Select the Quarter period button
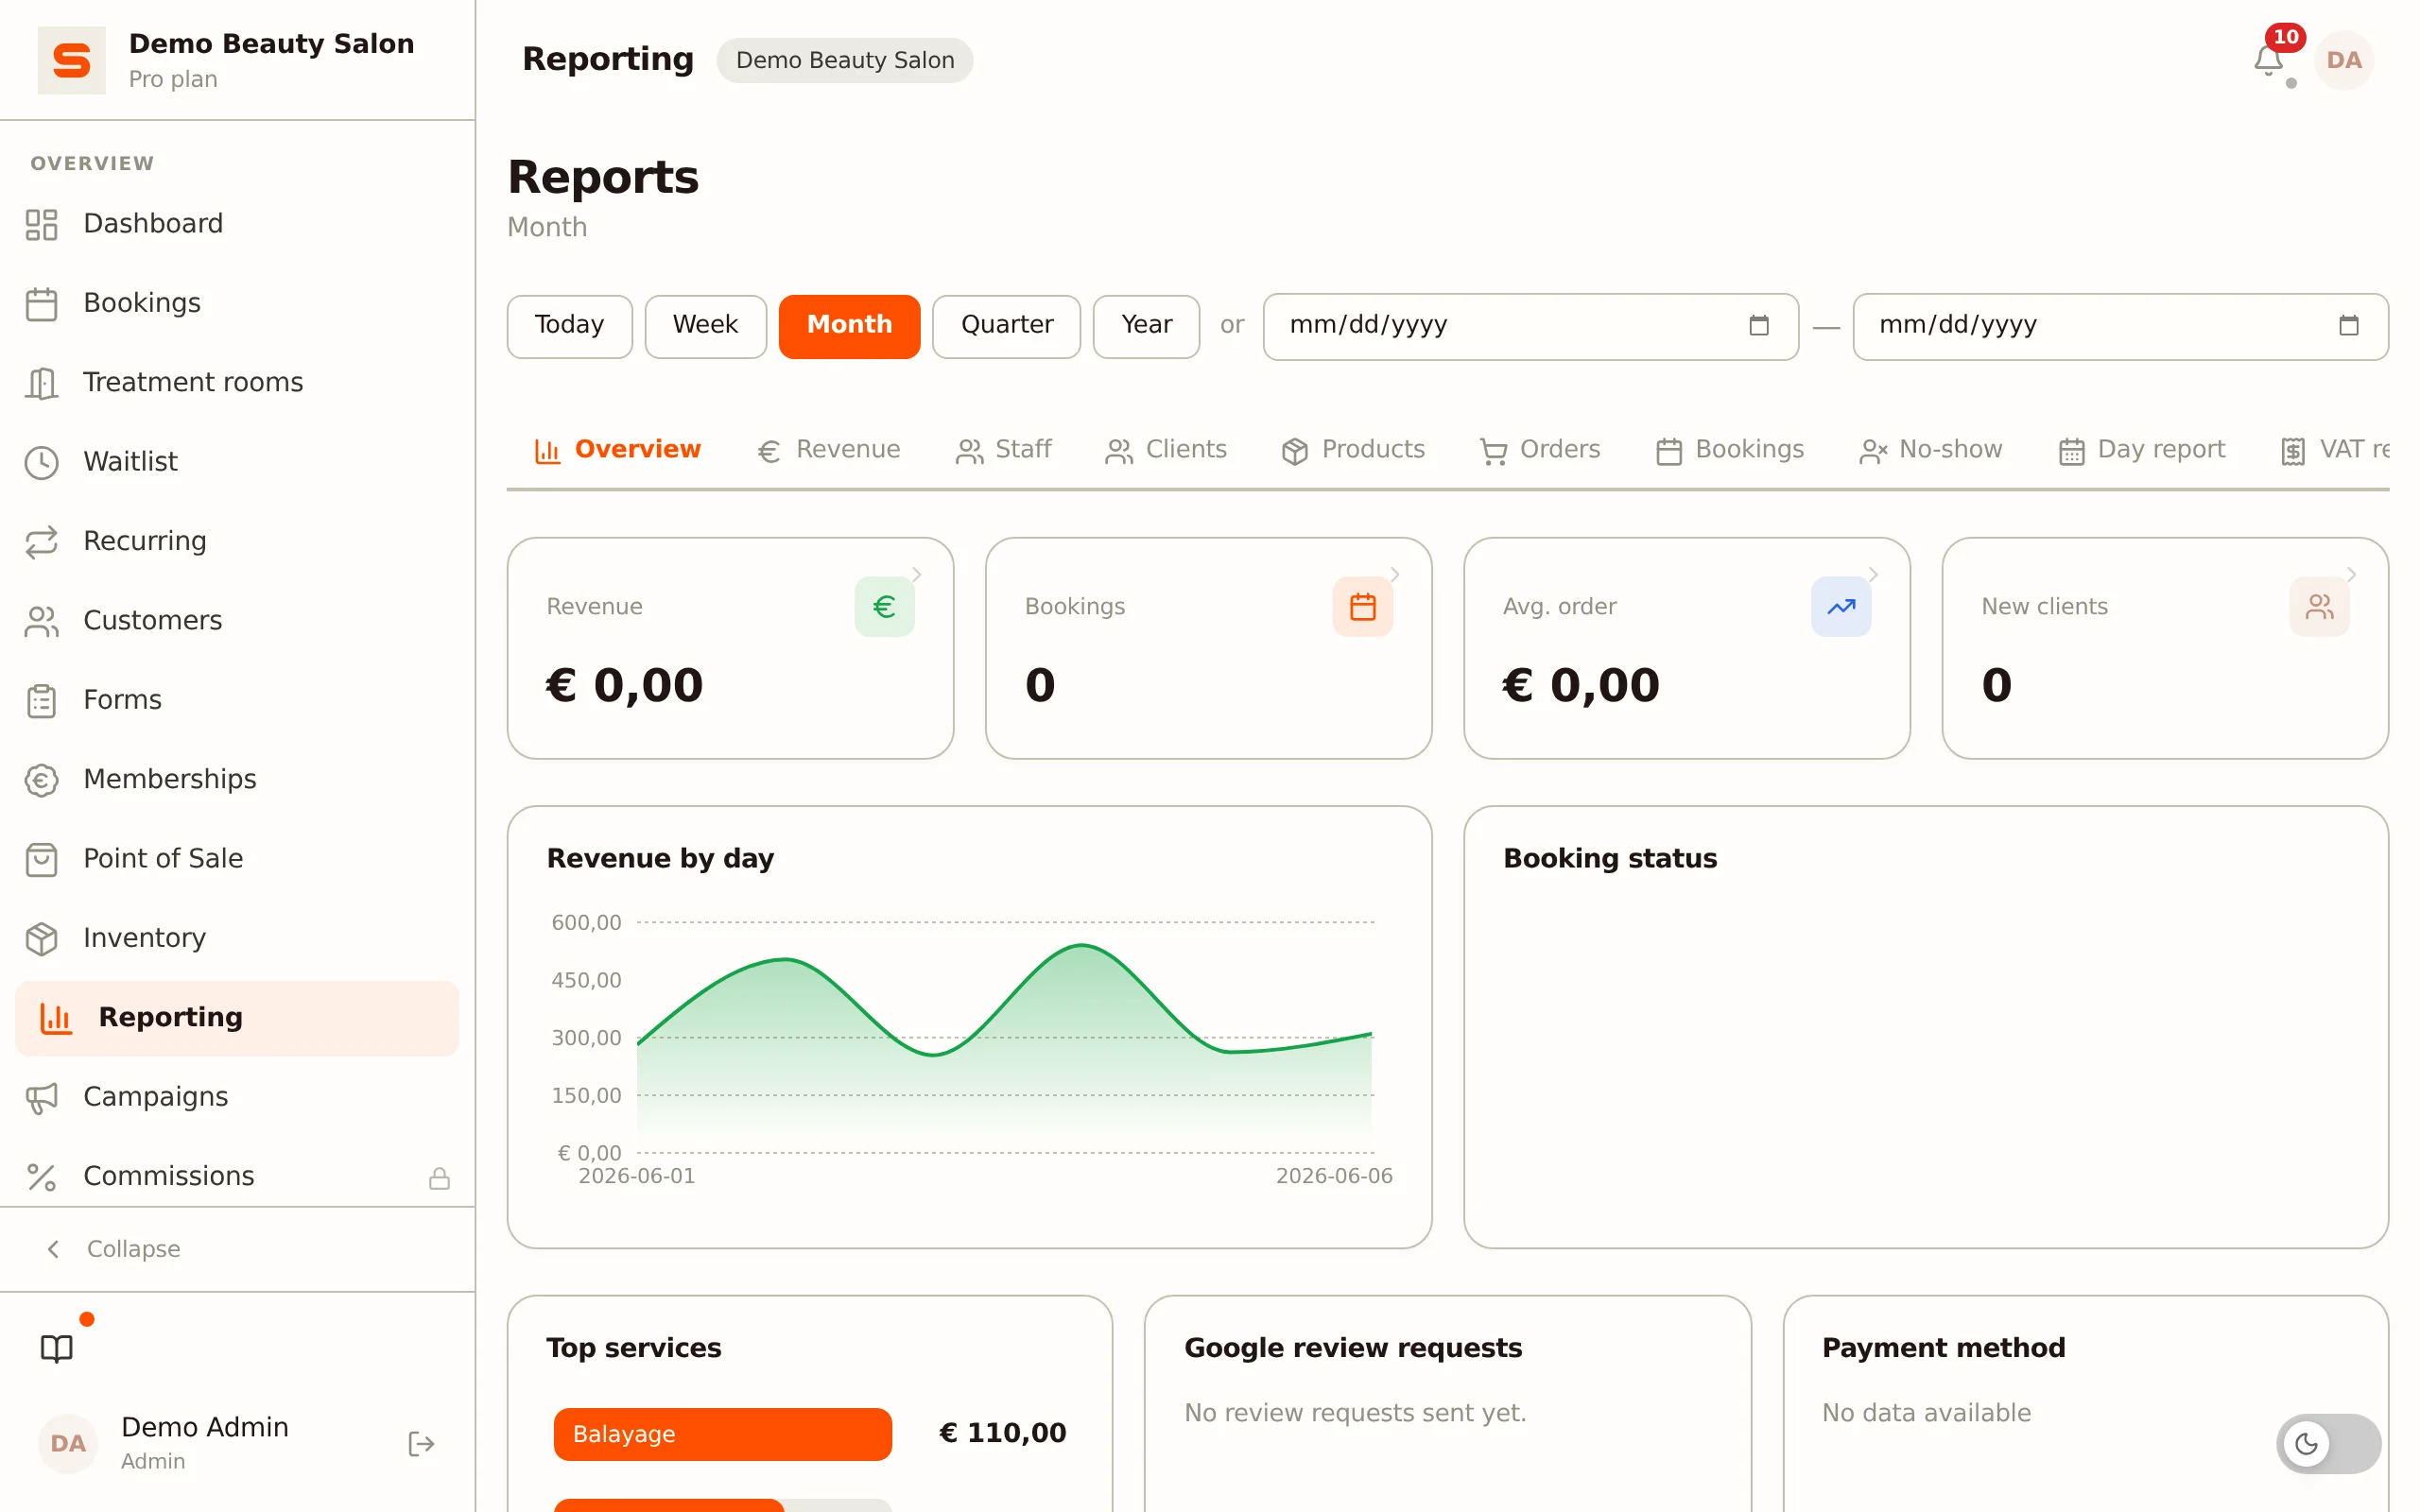This screenshot has height=1512, width=2420. [x=1006, y=326]
